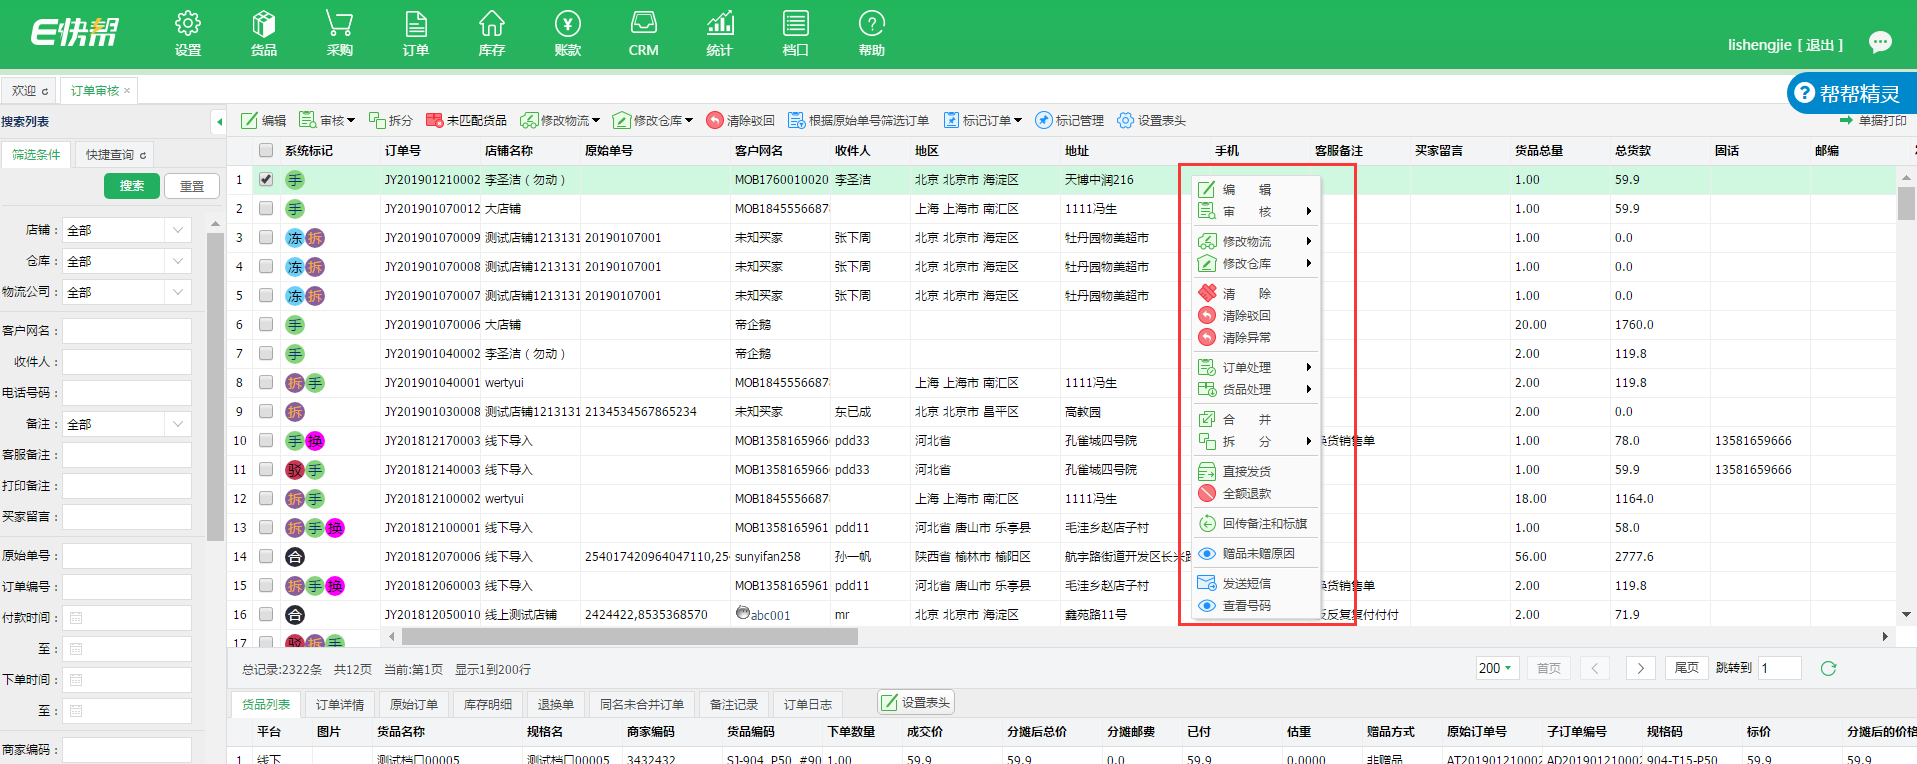This screenshot has width=1917, height=764.
Task: Open the 修改仓库 toolbar dropdown
Action: coord(653,120)
